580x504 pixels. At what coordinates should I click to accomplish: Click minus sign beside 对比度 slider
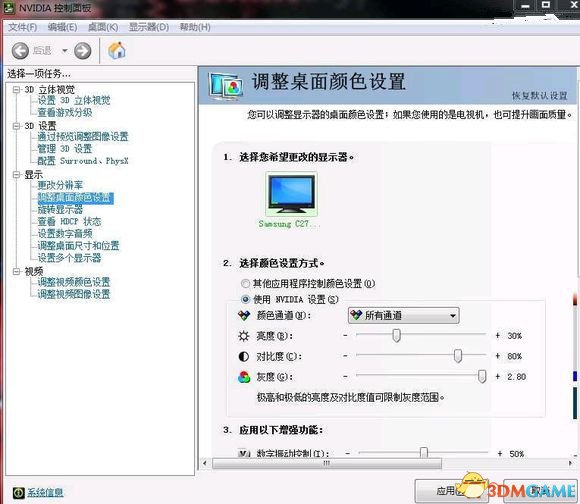[x=345, y=356]
